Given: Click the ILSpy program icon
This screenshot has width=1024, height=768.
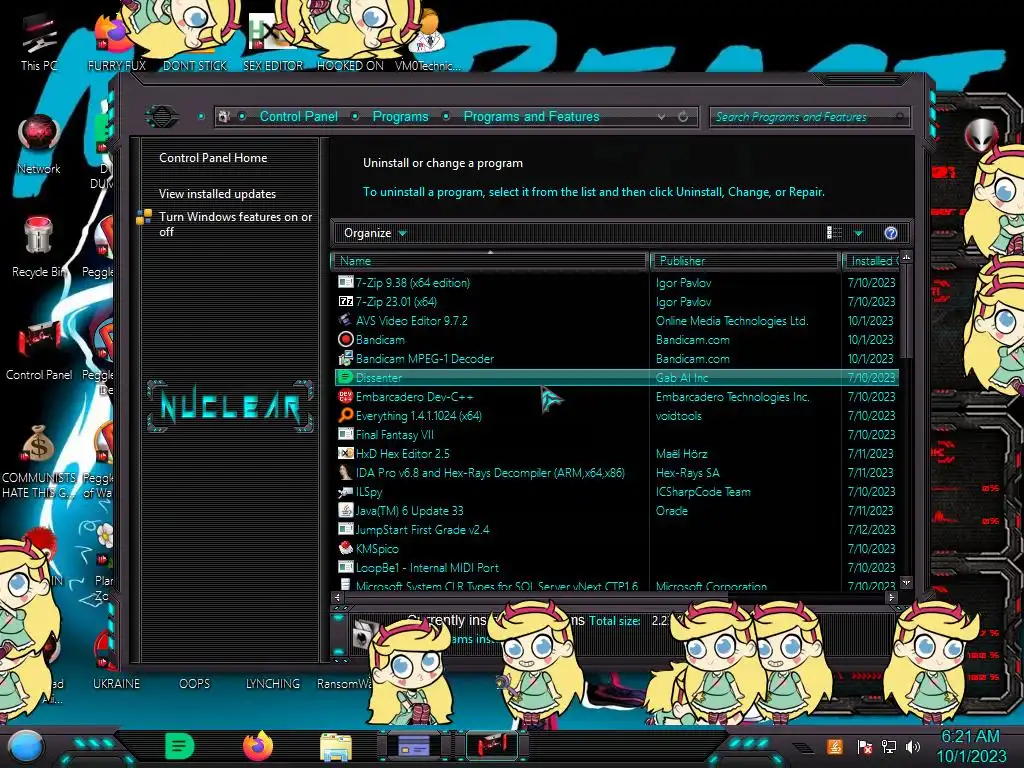Looking at the screenshot, I should [x=345, y=492].
